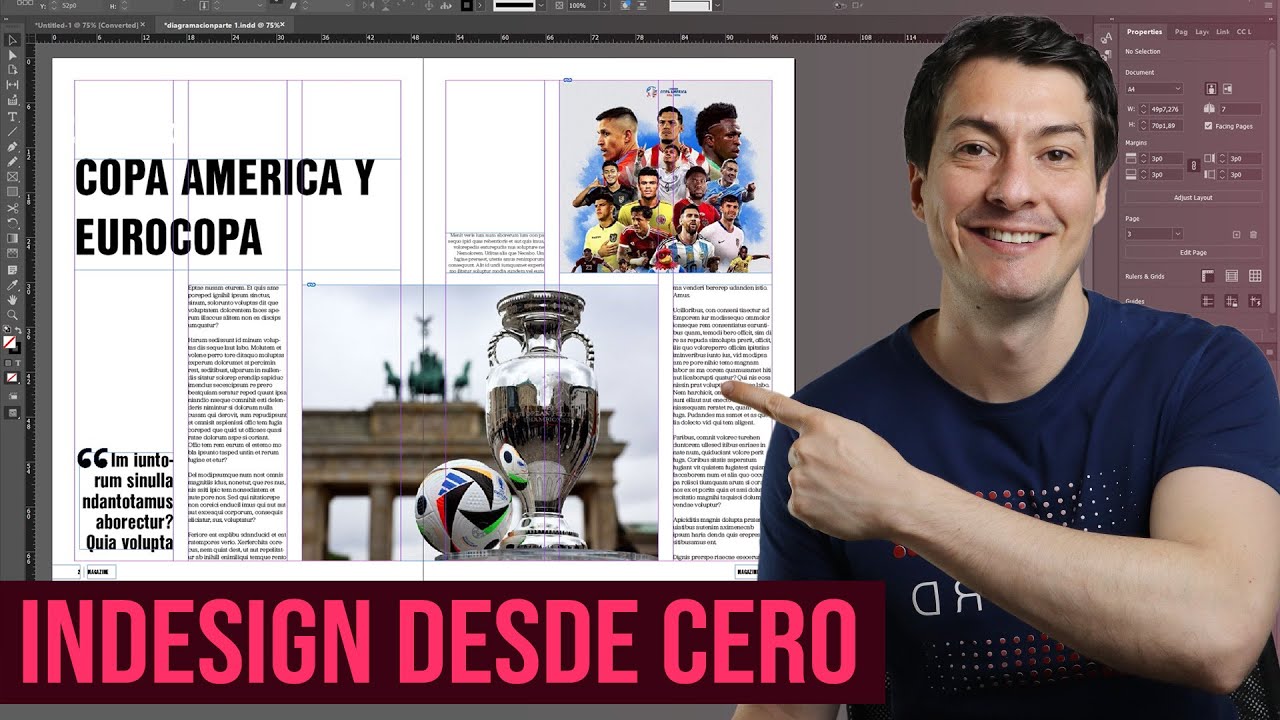Select the Hand tool

[x=12, y=299]
